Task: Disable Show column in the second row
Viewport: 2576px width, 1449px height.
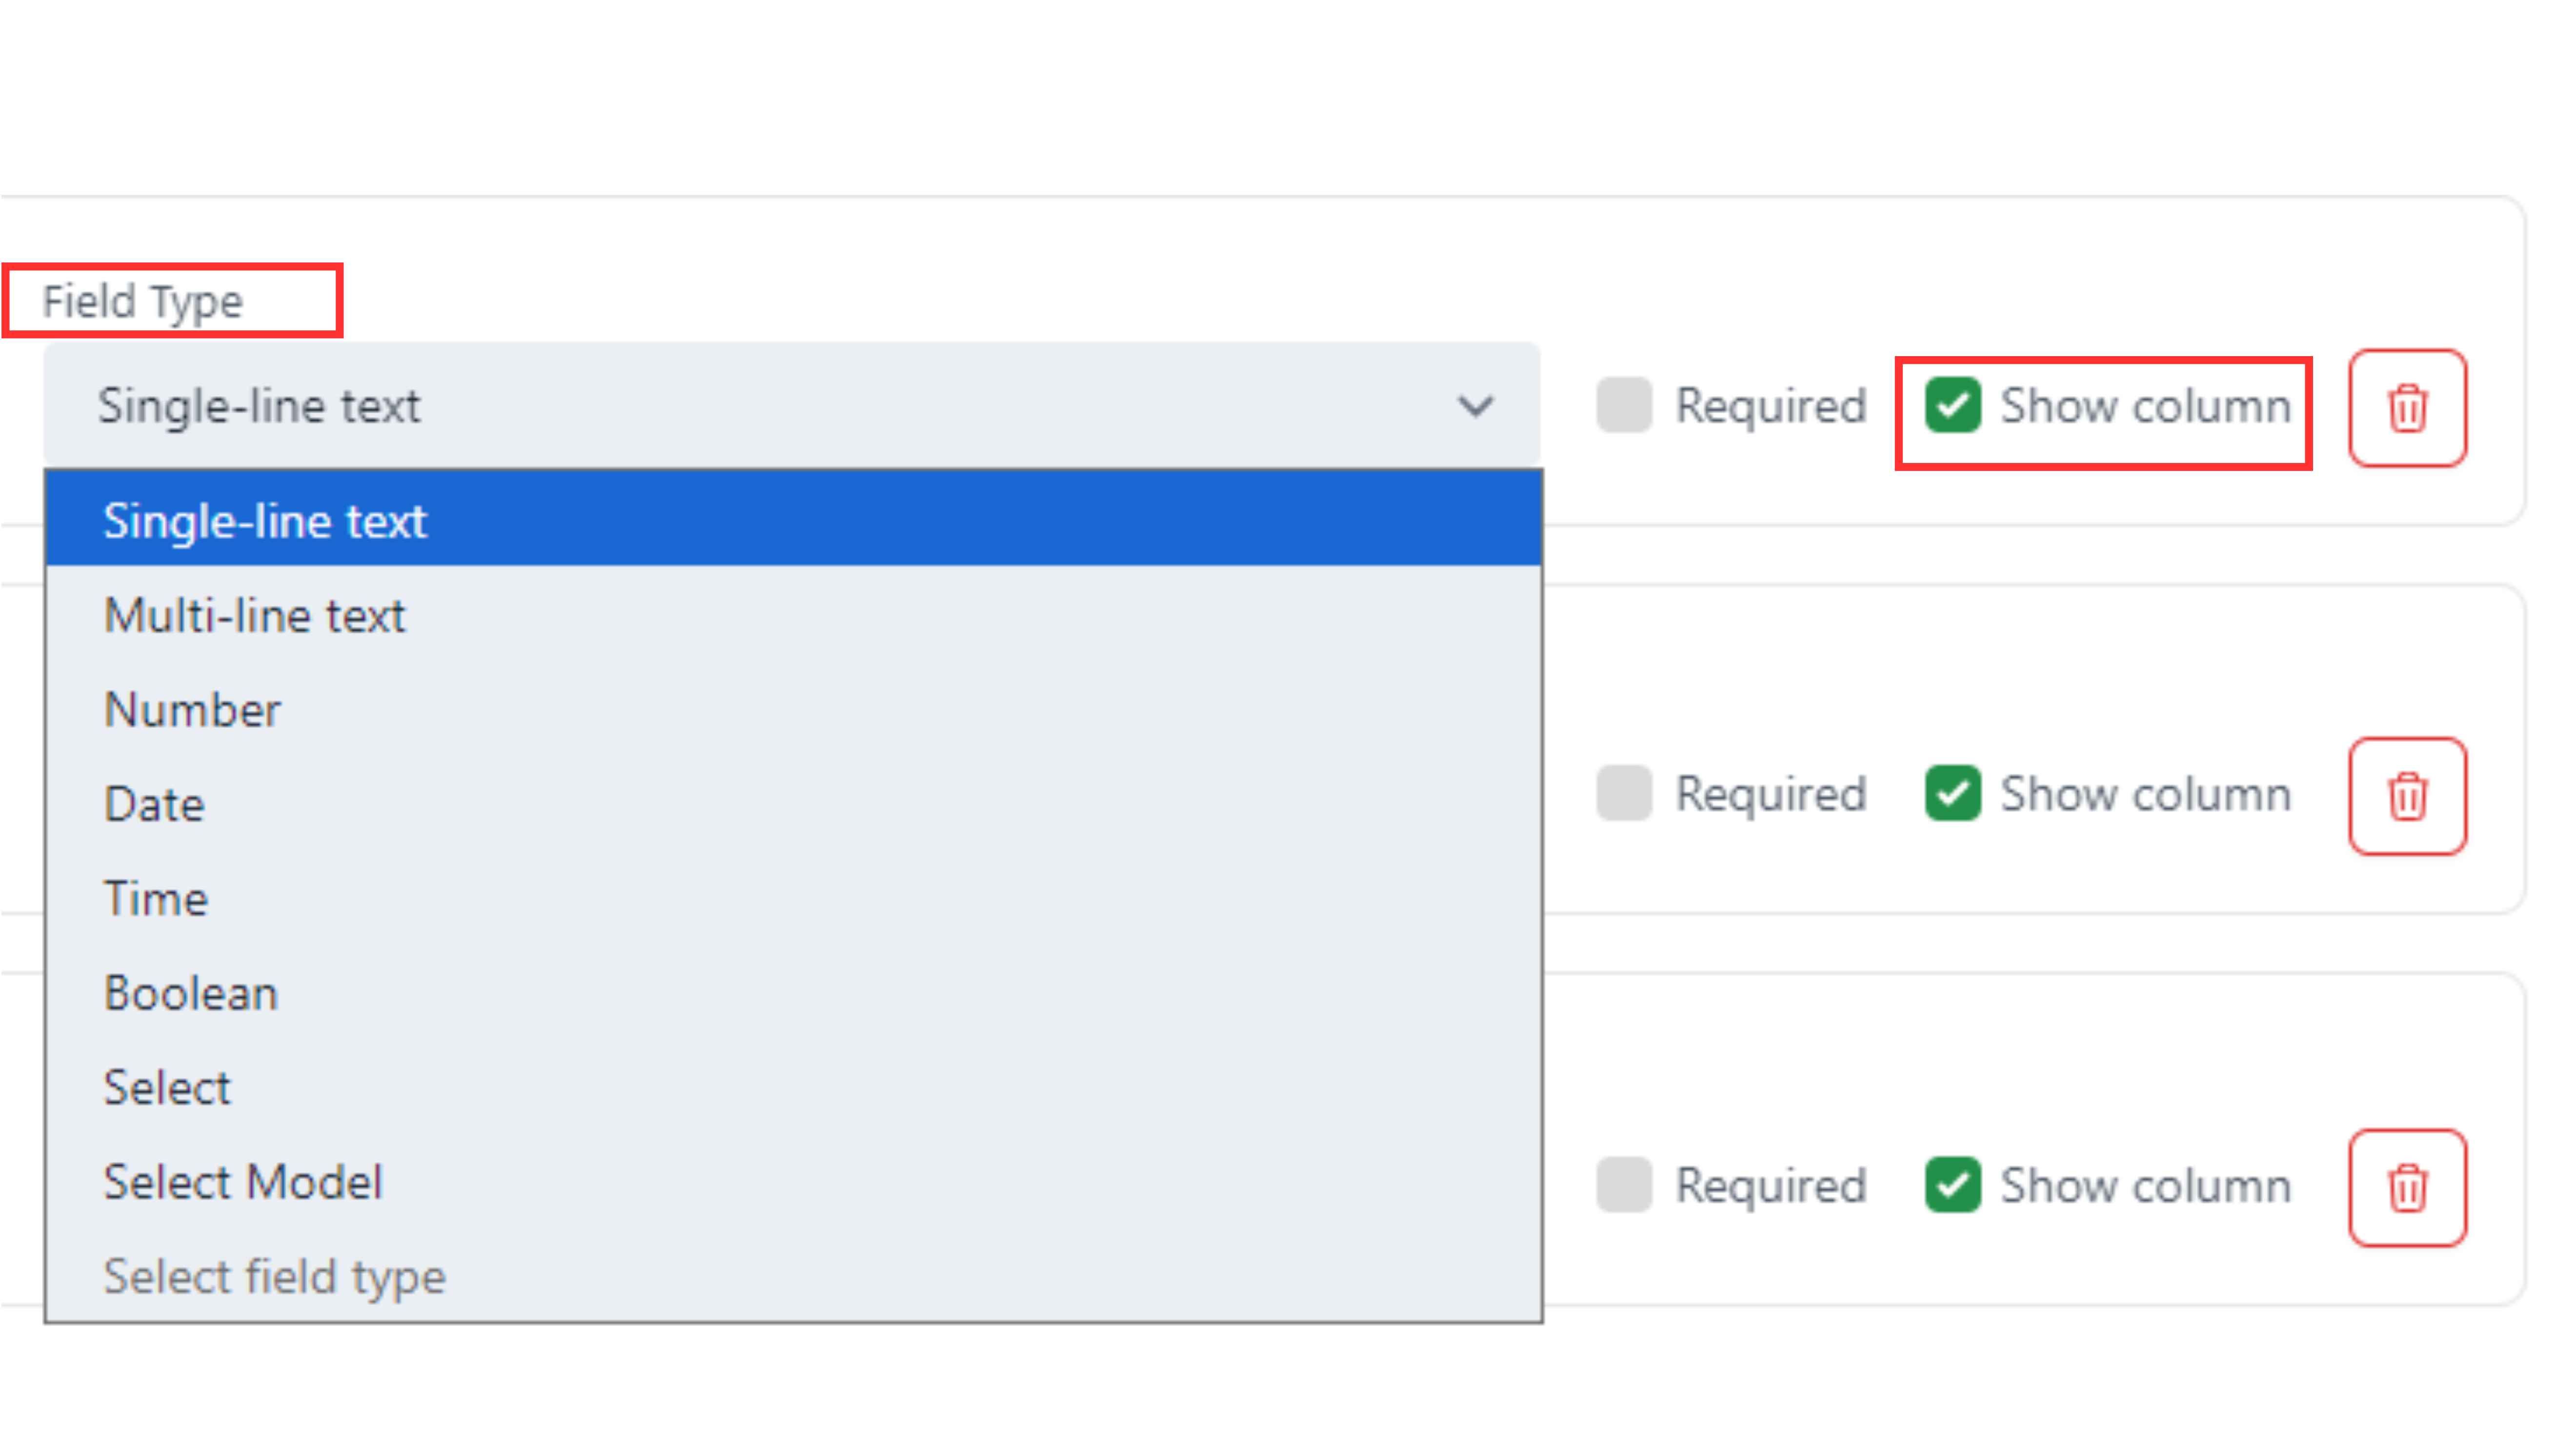Action: click(x=1952, y=794)
